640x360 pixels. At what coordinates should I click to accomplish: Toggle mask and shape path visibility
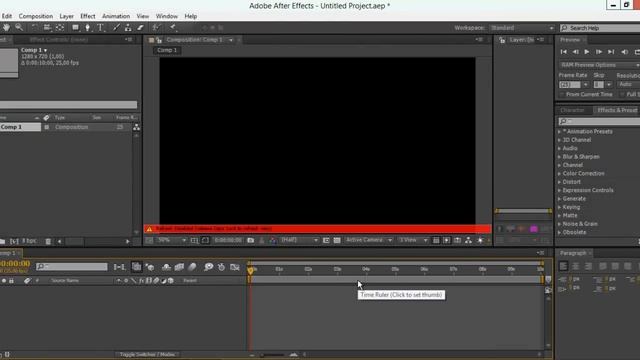click(205, 240)
